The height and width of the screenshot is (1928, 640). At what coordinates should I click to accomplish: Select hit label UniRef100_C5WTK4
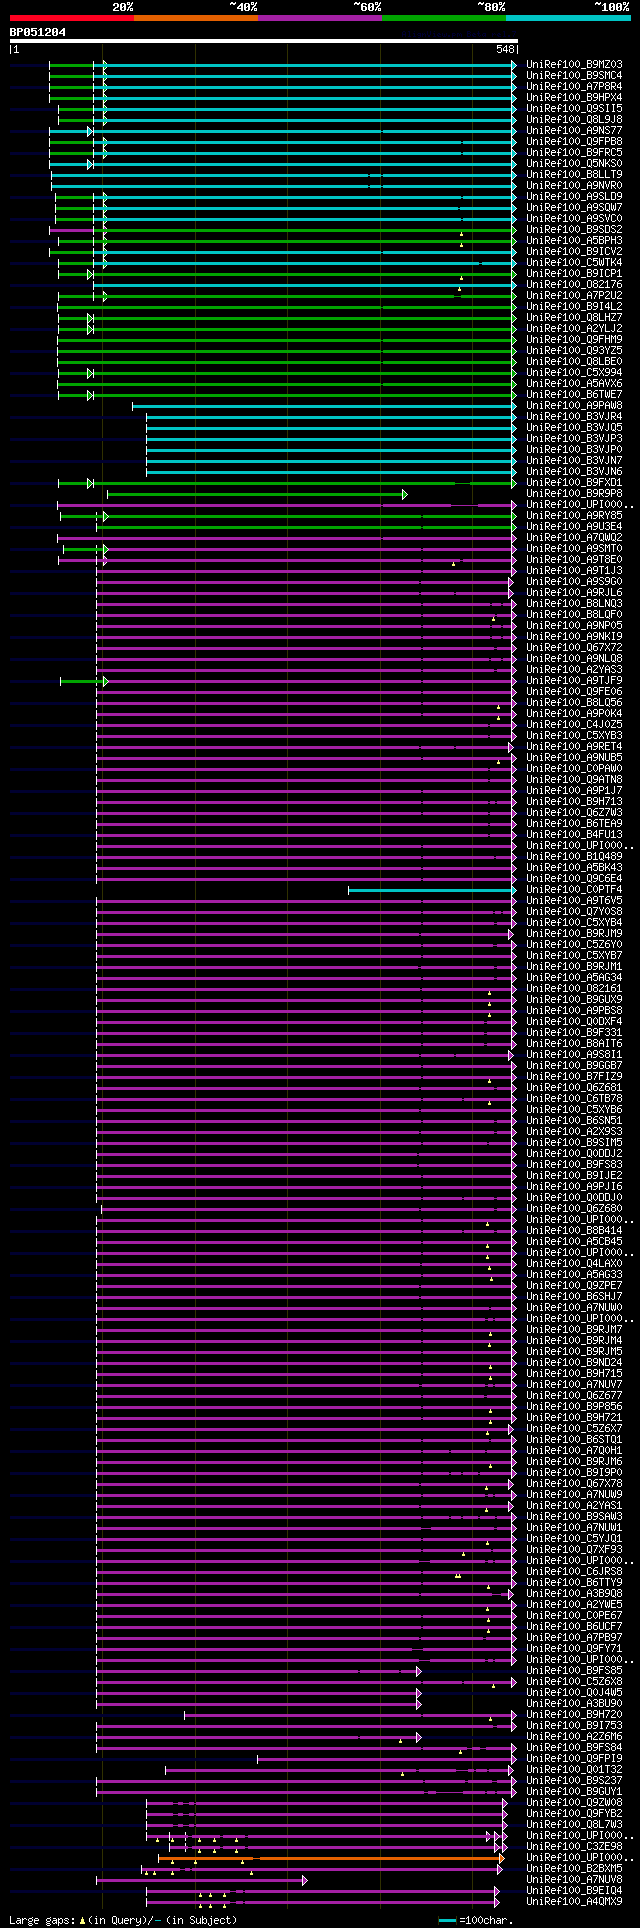point(574,262)
